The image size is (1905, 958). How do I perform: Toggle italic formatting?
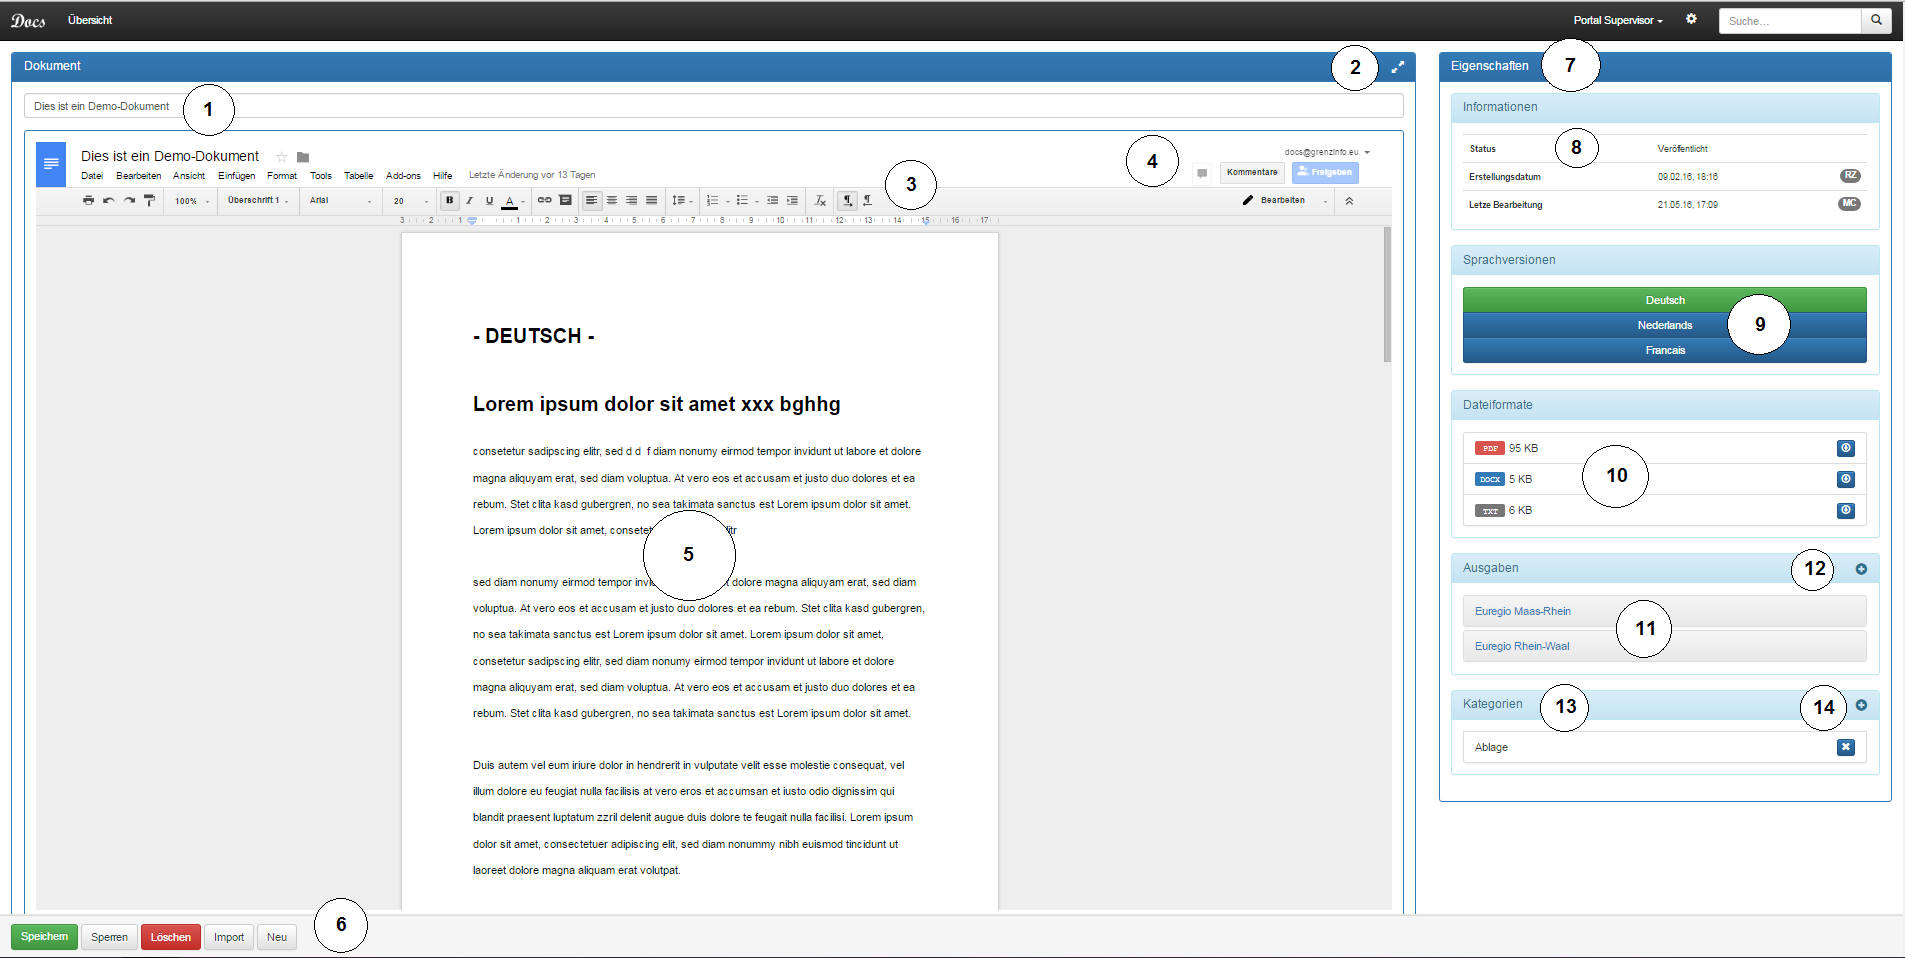[x=469, y=201]
